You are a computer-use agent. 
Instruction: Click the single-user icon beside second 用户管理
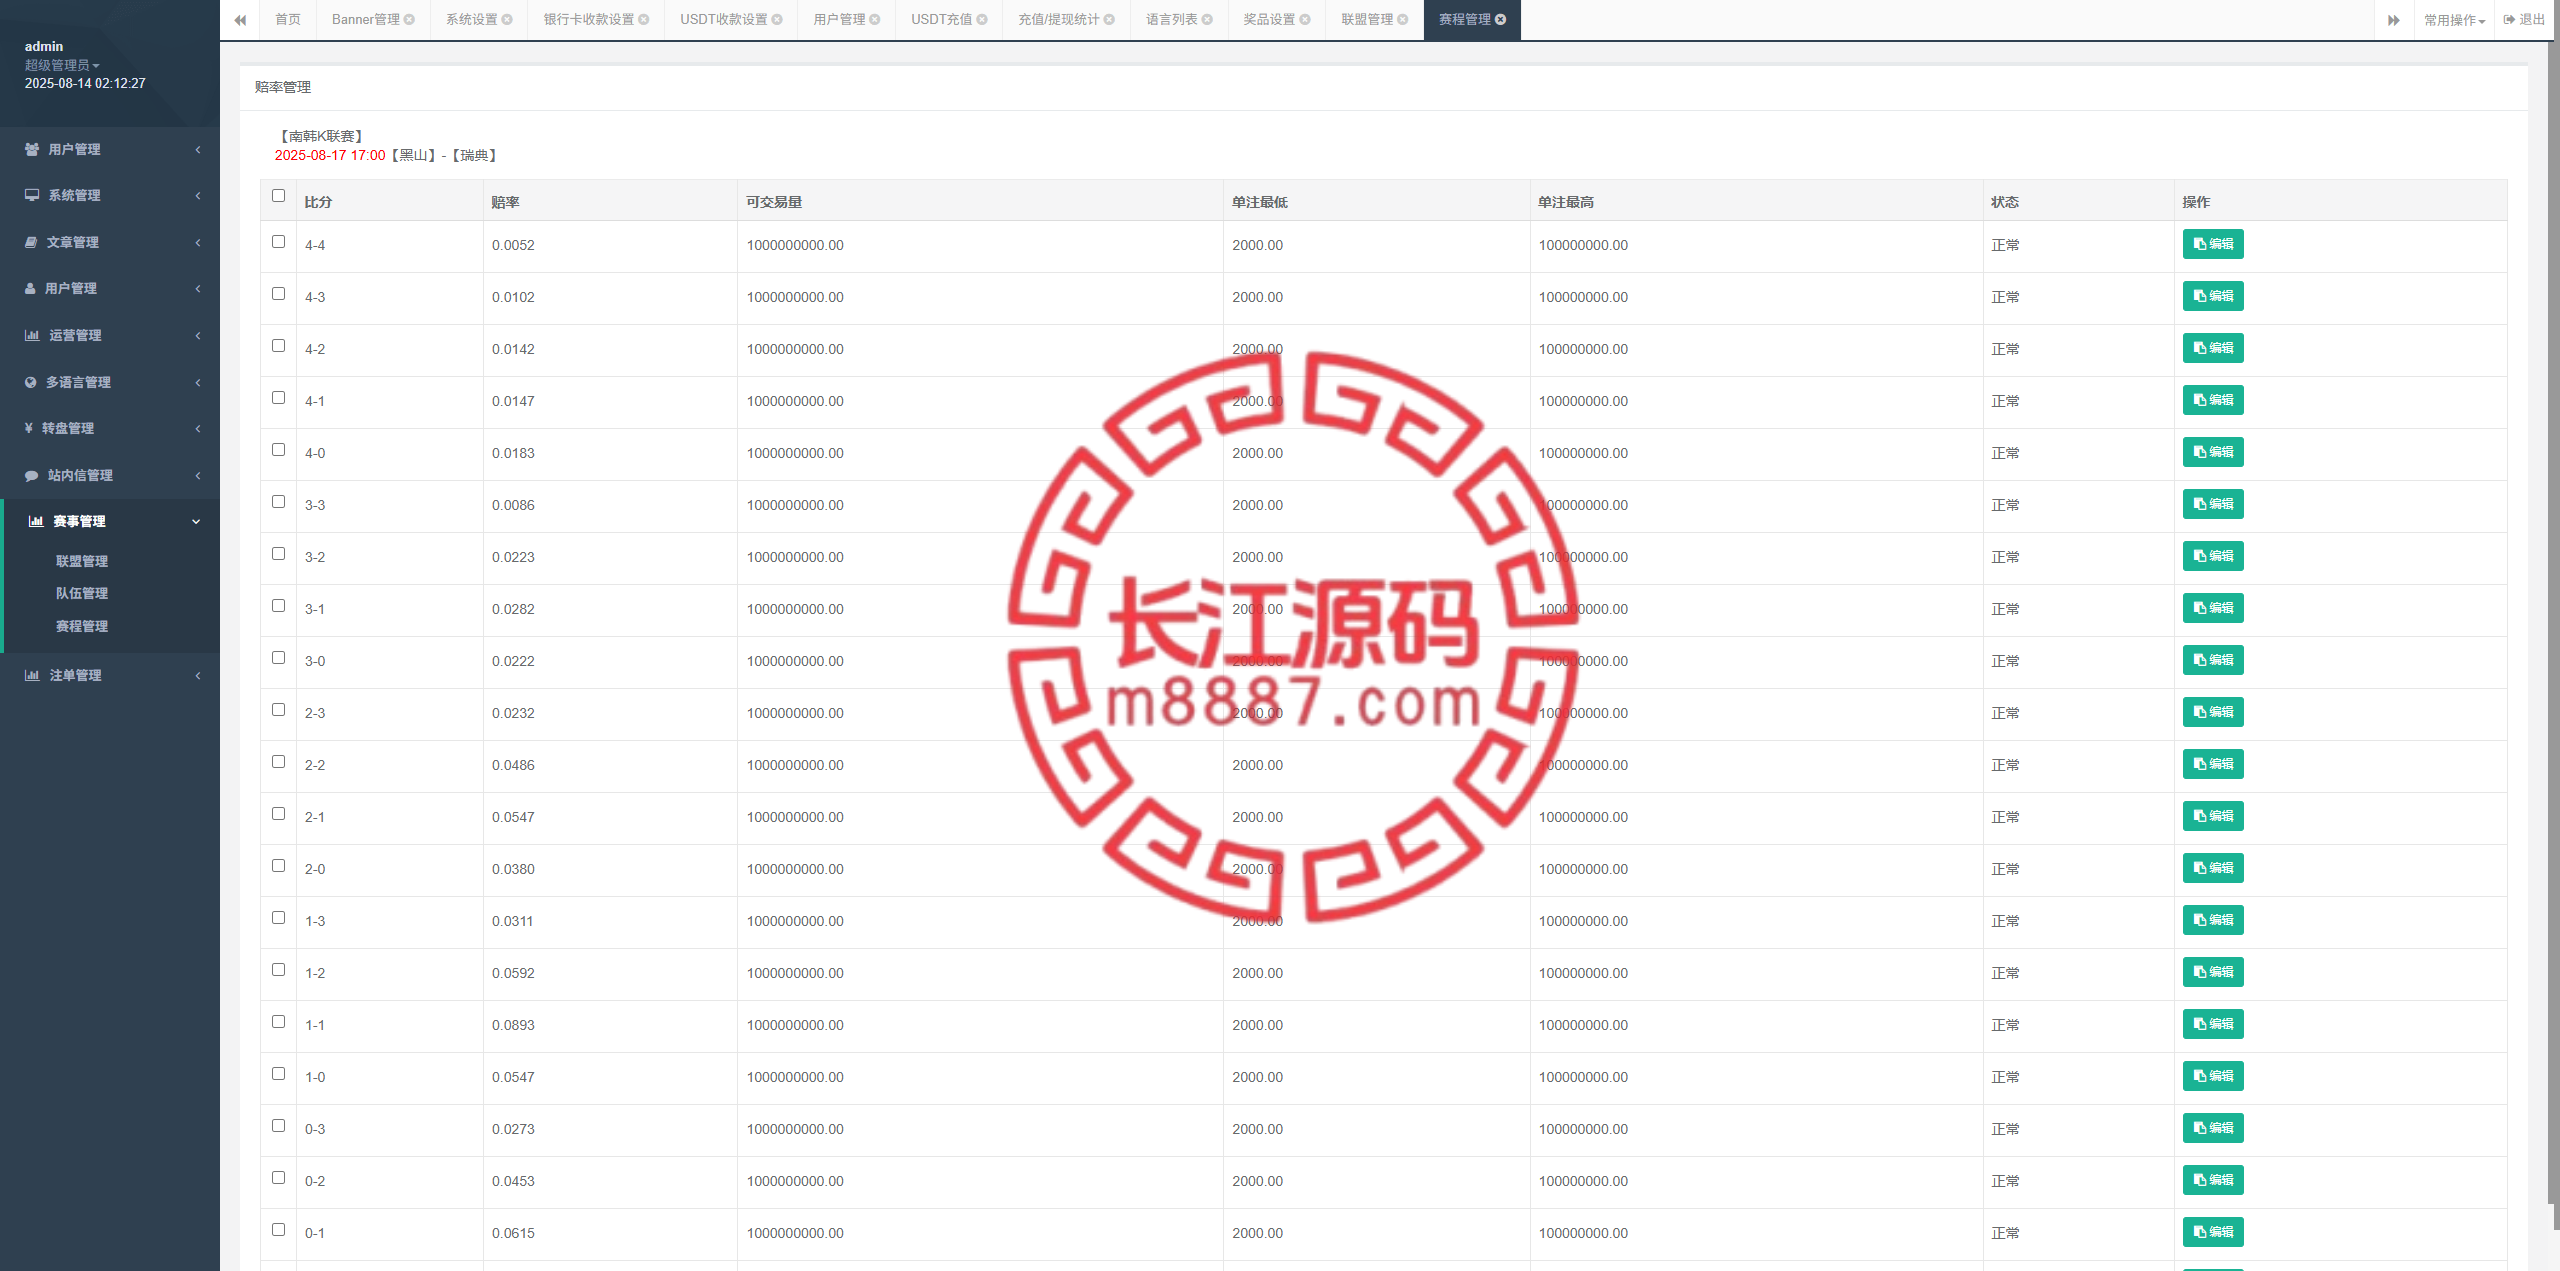30,288
